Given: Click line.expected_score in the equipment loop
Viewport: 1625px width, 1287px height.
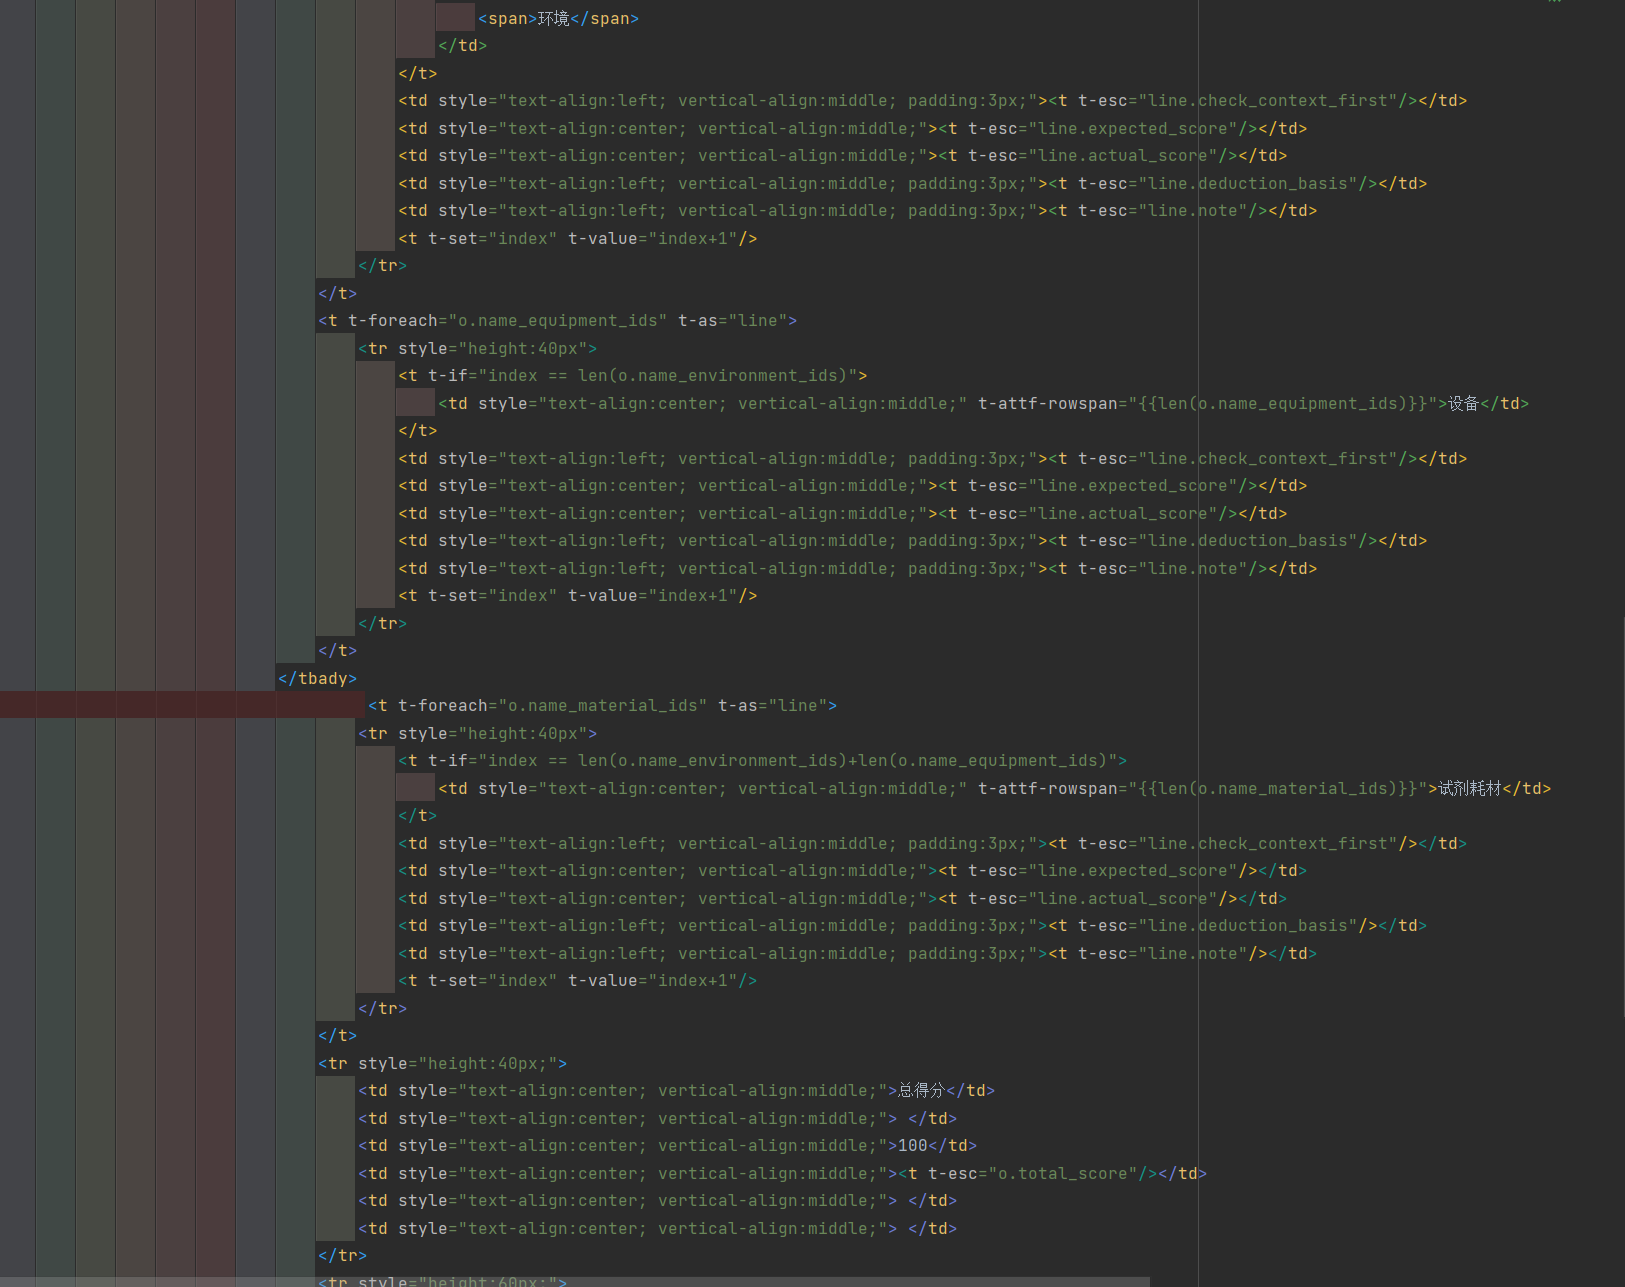Looking at the screenshot, I should click(x=1133, y=486).
